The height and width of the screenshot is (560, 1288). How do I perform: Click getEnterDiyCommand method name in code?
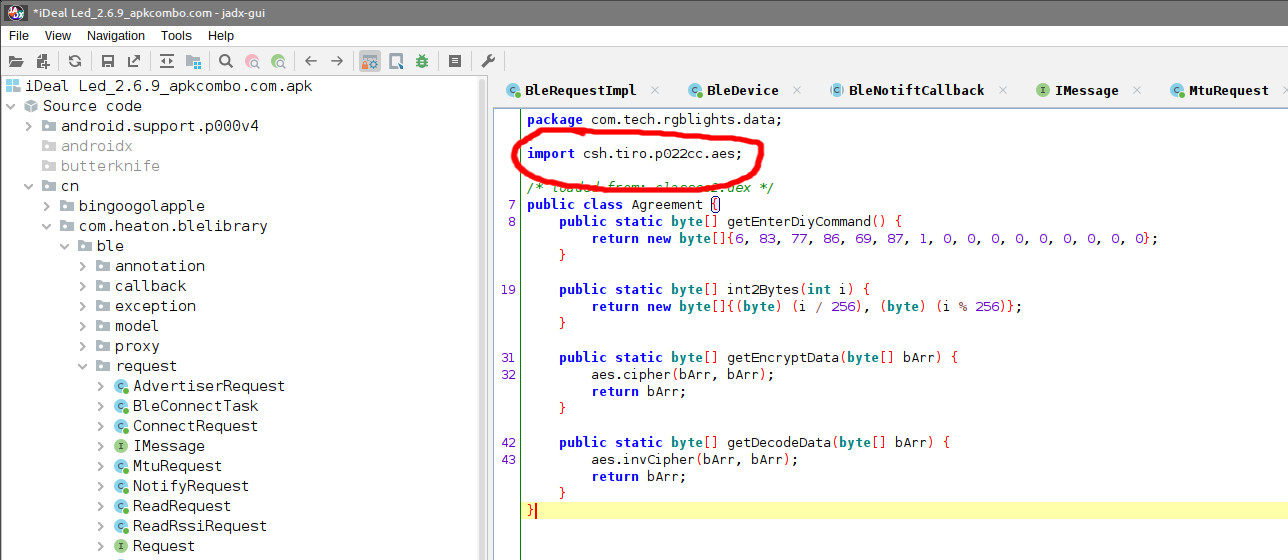[799, 221]
